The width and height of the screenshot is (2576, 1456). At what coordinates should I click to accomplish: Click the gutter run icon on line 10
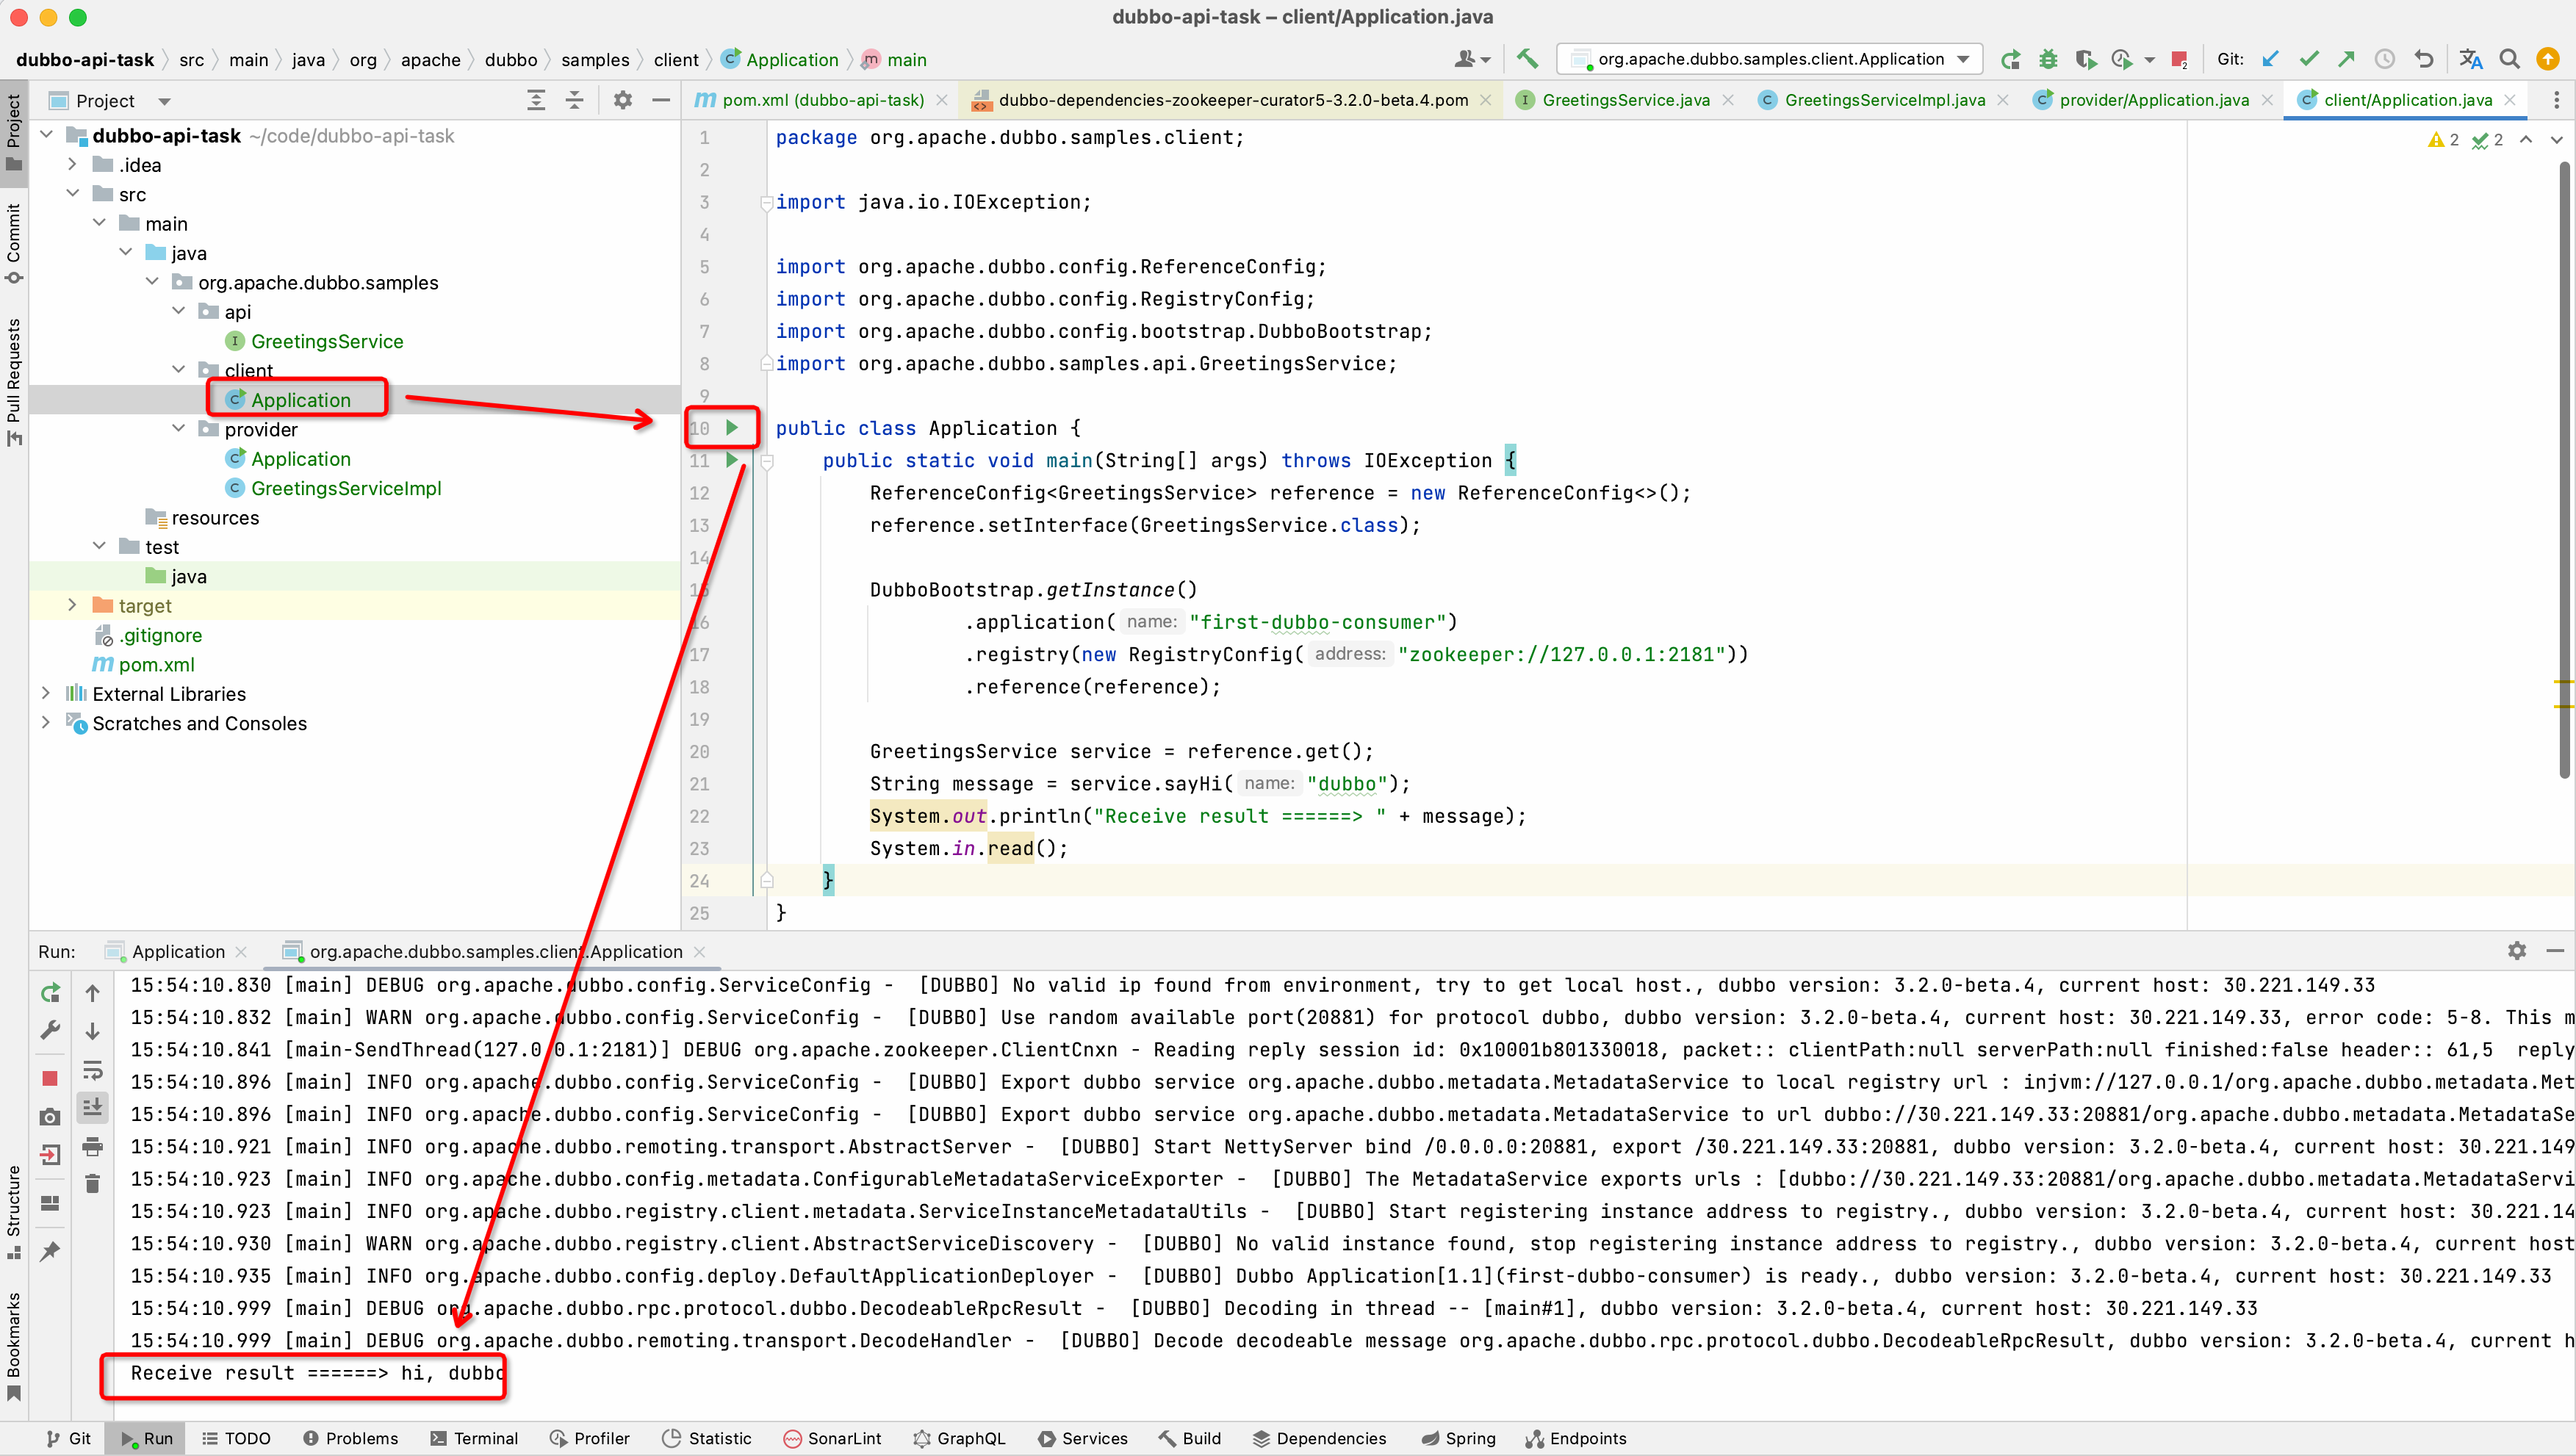pyautogui.click(x=732, y=428)
